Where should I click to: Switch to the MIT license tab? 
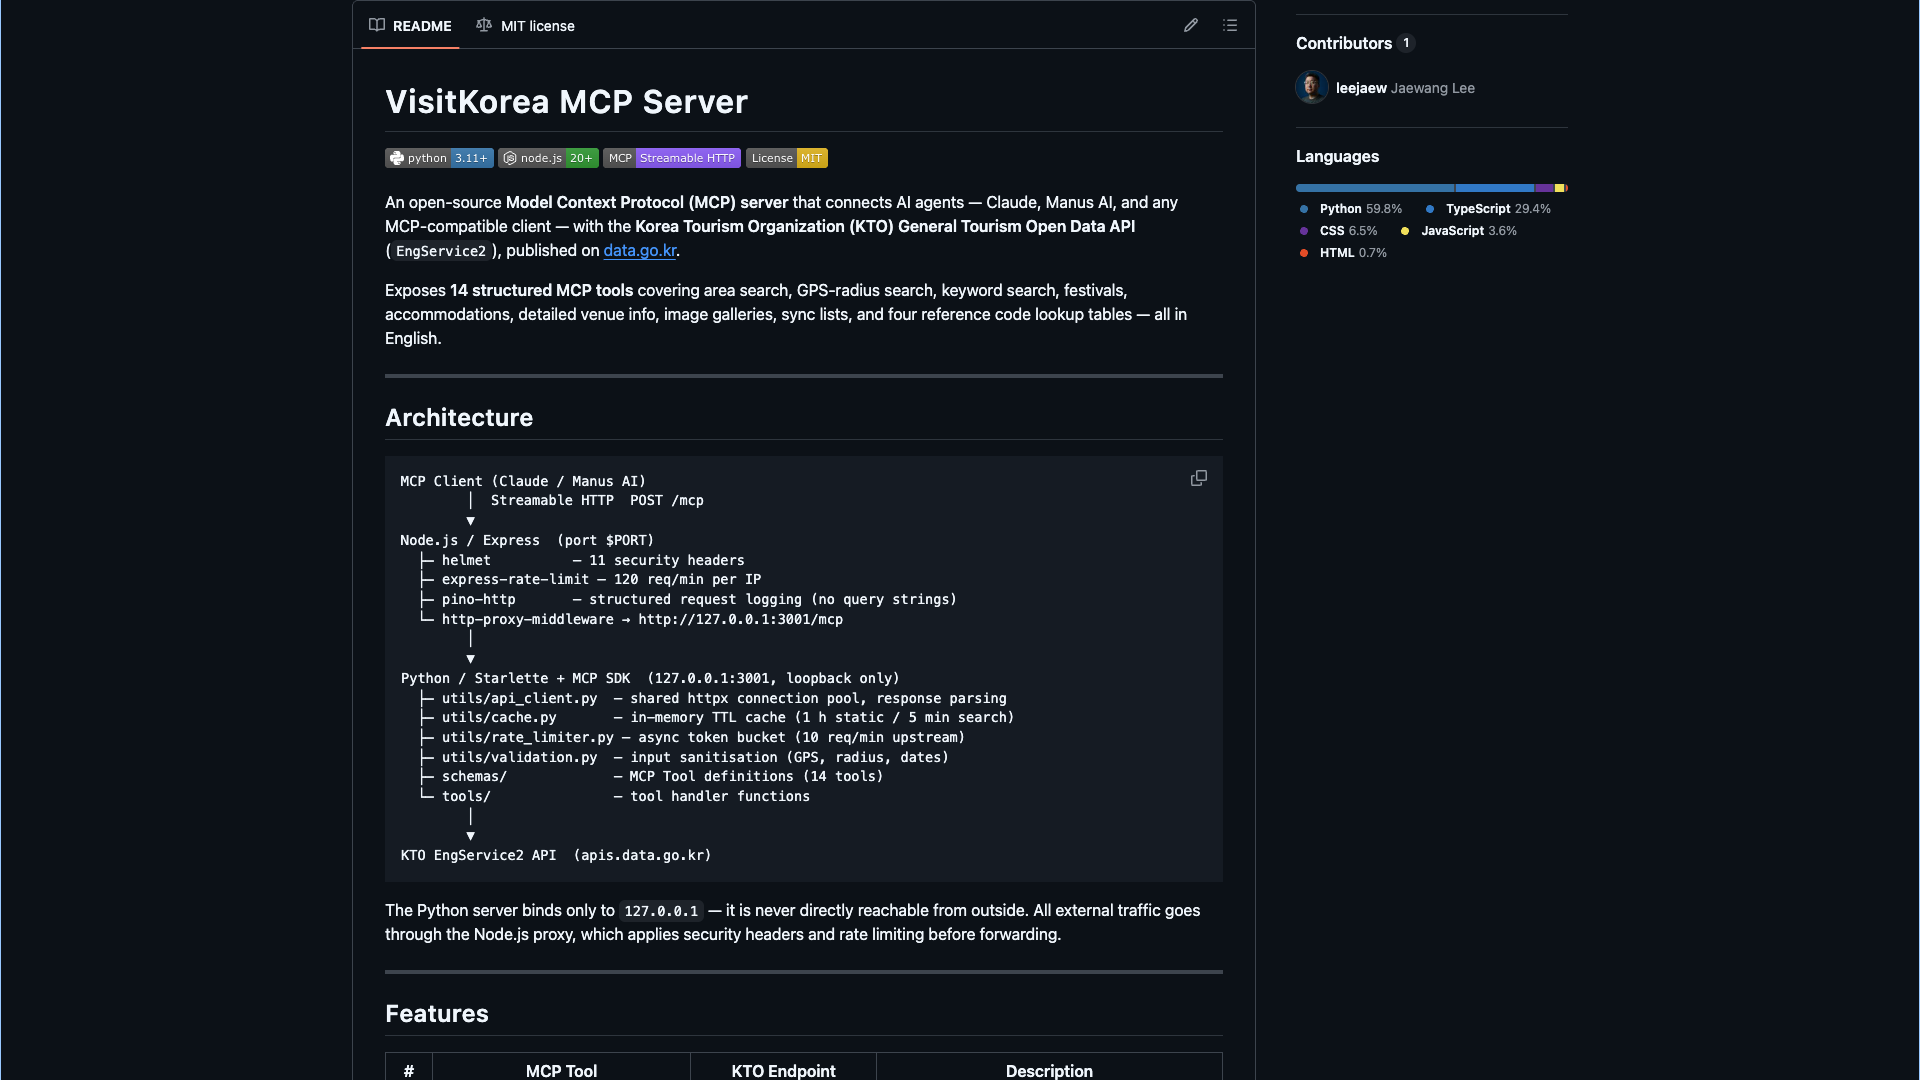537,26
